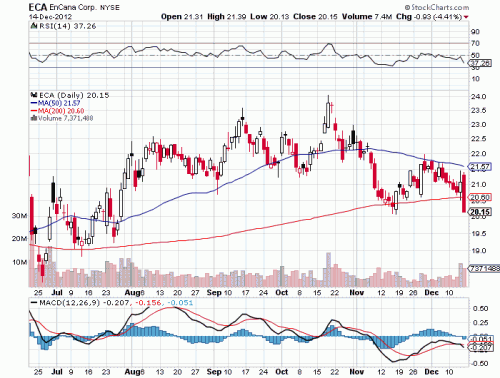500x378 pixels.
Task: Click the Close 20.15 header value
Action: pyautogui.click(x=315, y=17)
